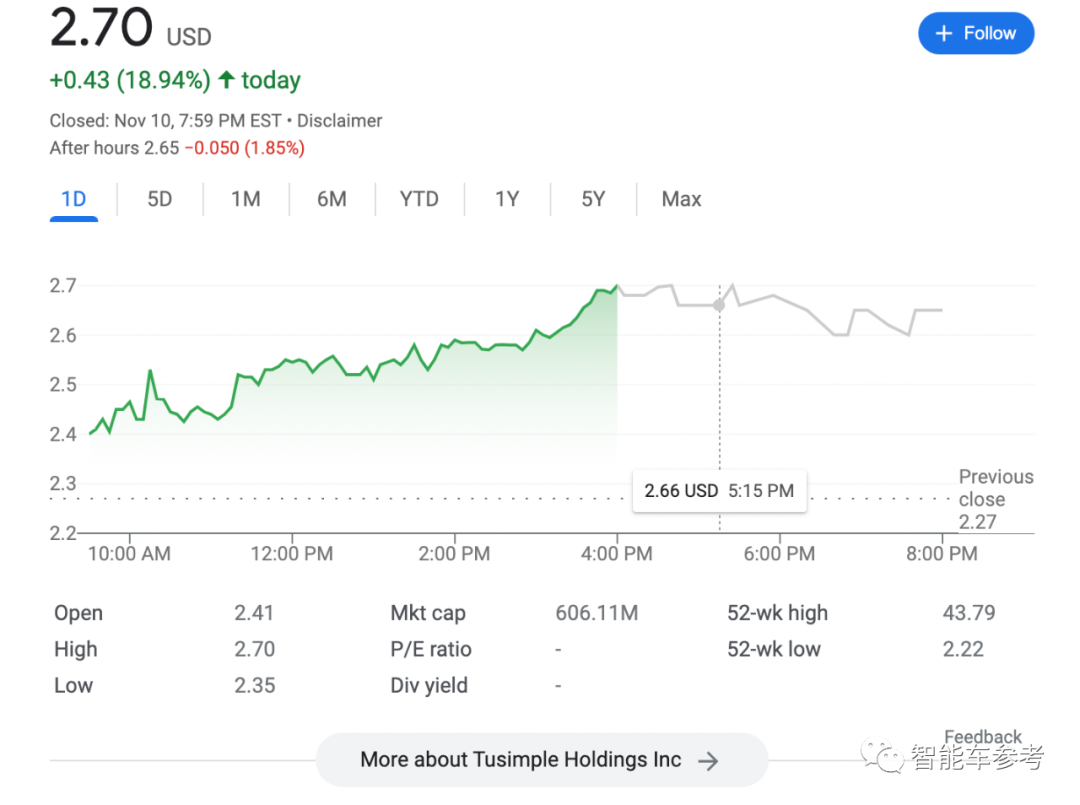This screenshot has height=805, width=1080.
Task: Click the green up arrow near today
Action: pyautogui.click(x=227, y=80)
